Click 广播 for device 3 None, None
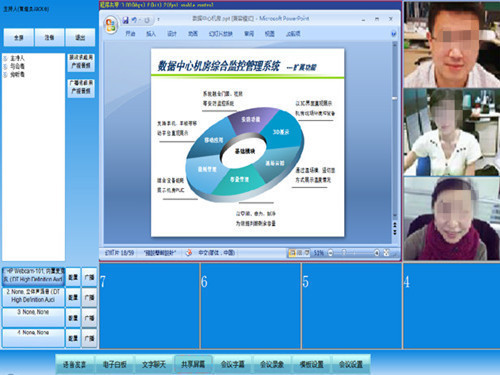Screen dimensions: 500x375 [x=89, y=318]
